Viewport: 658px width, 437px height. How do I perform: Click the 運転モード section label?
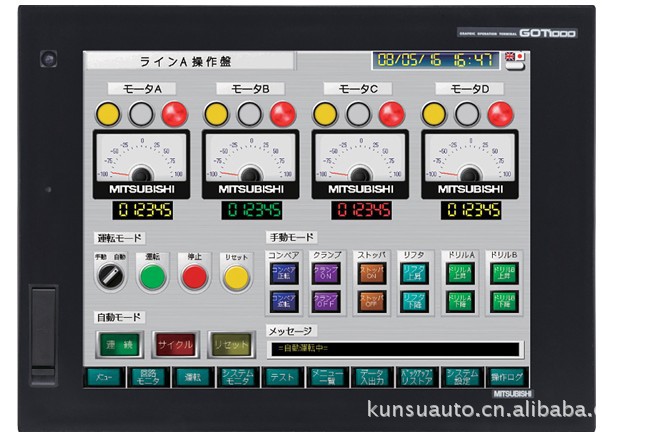(x=120, y=238)
